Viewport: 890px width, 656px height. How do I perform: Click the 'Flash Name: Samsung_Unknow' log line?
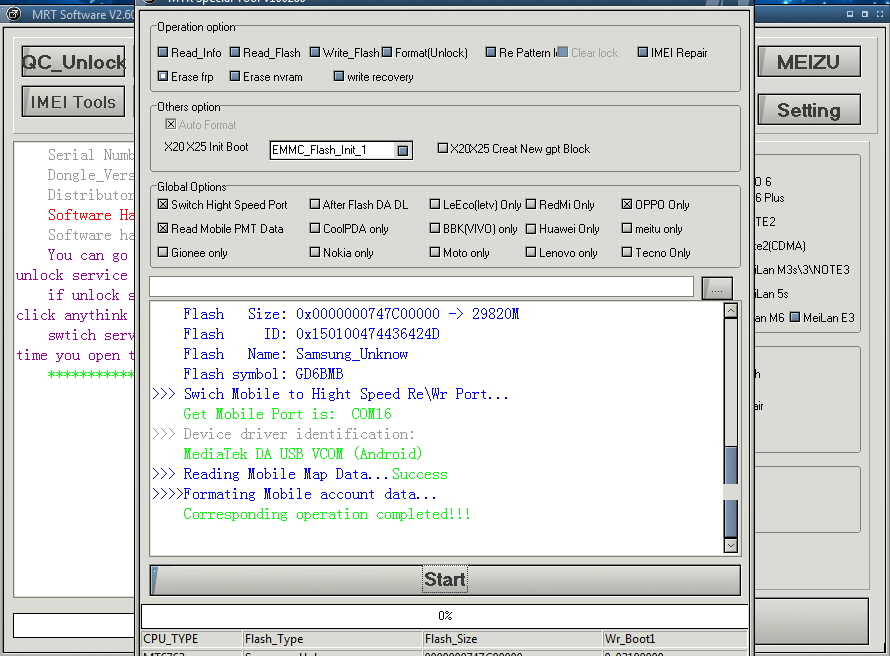tap(295, 354)
